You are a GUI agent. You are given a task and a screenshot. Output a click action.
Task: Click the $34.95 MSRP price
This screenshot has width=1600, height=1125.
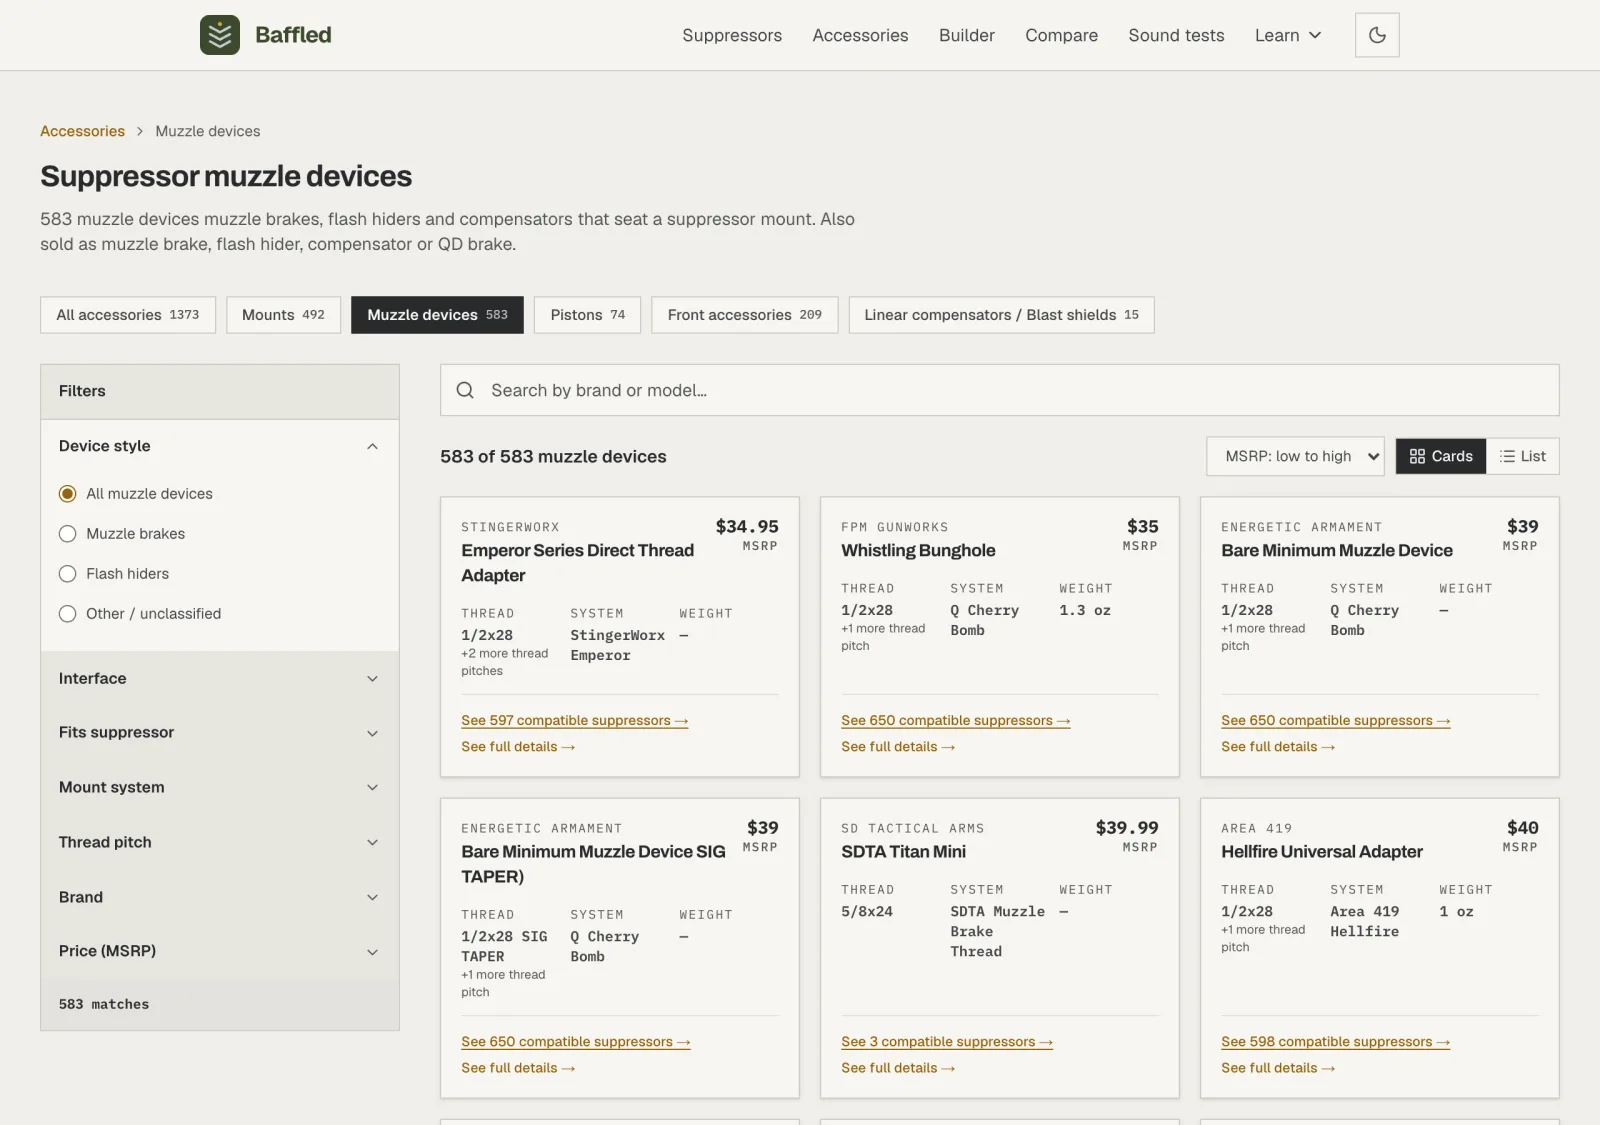point(747,527)
